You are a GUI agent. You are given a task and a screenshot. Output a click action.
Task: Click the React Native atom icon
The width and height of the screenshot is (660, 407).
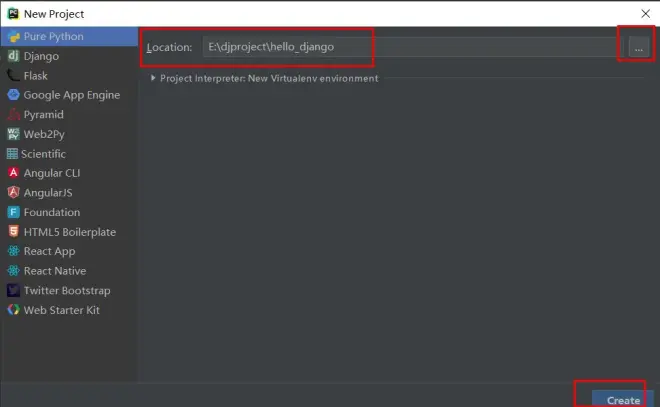[13, 271]
